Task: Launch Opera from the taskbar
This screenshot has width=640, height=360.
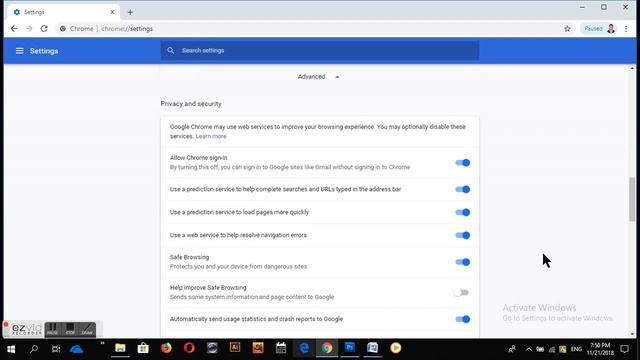Action: pos(189,348)
